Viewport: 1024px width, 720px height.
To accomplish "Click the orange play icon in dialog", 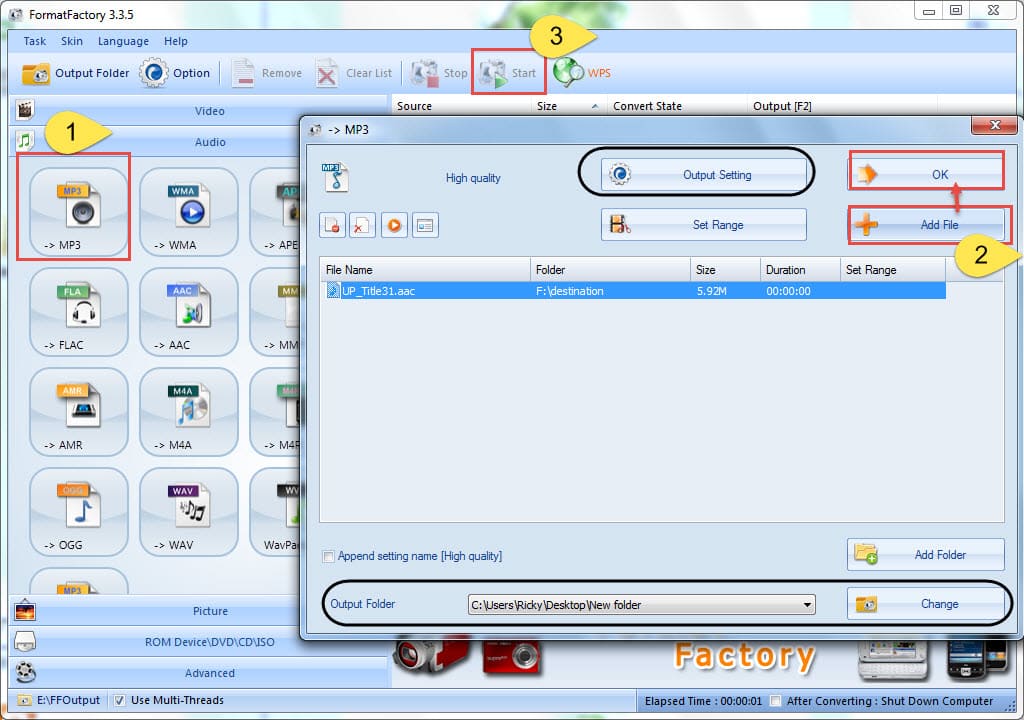I will point(394,225).
